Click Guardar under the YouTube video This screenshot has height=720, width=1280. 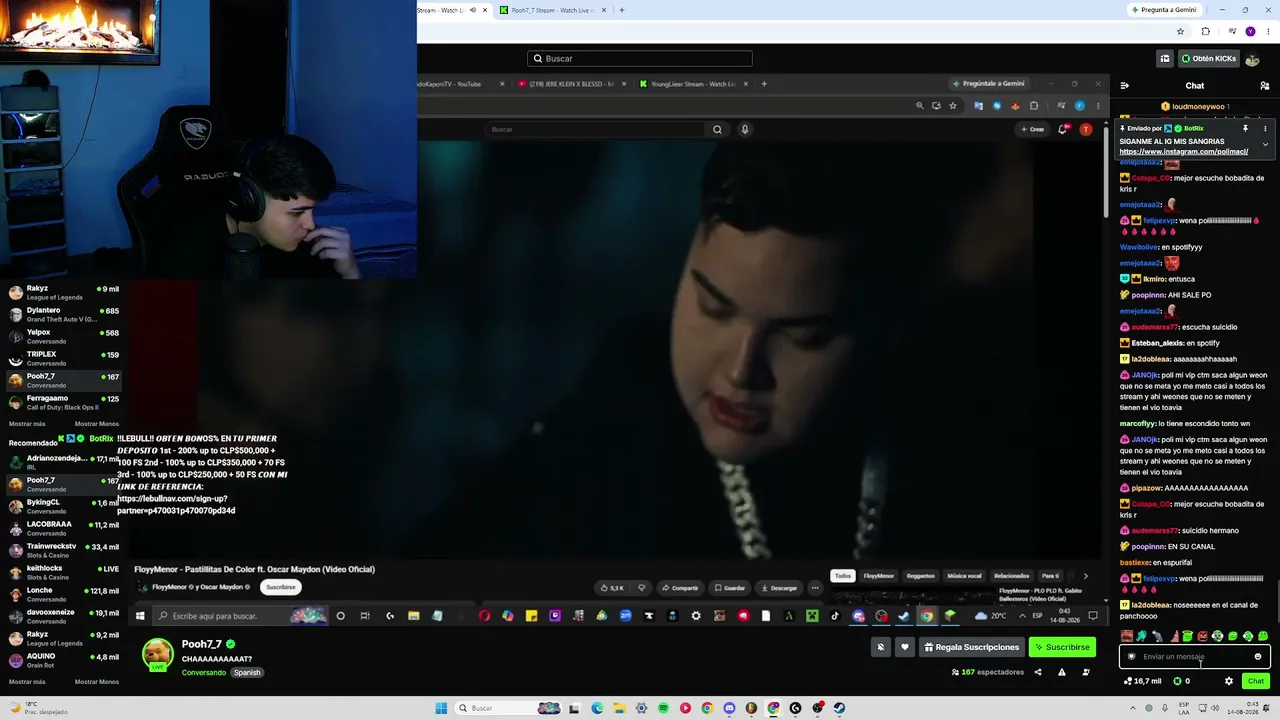pos(730,588)
